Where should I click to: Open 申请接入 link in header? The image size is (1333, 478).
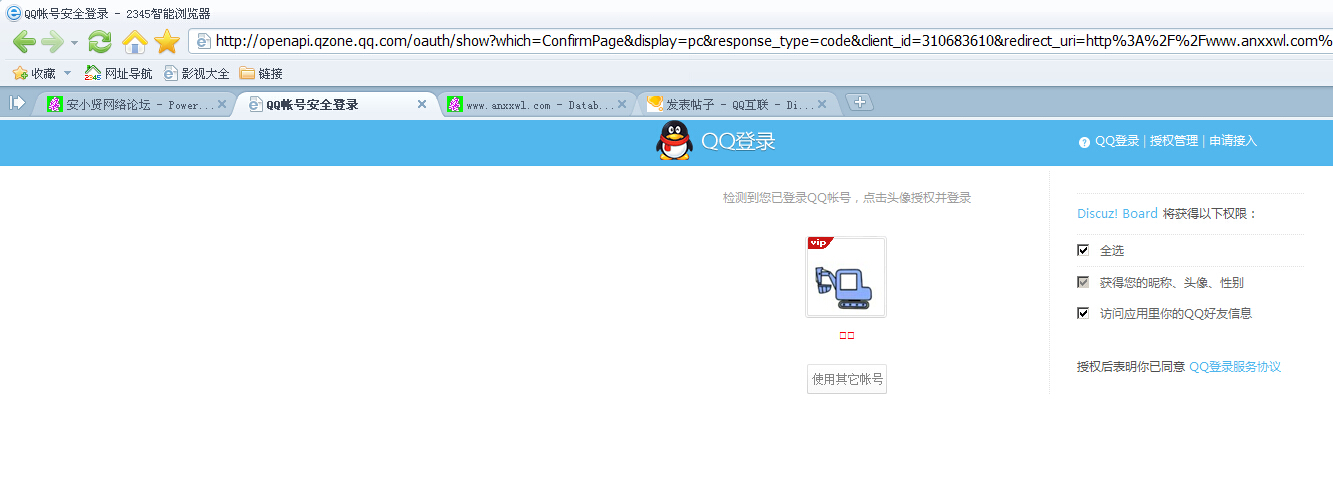pyautogui.click(x=1233, y=141)
